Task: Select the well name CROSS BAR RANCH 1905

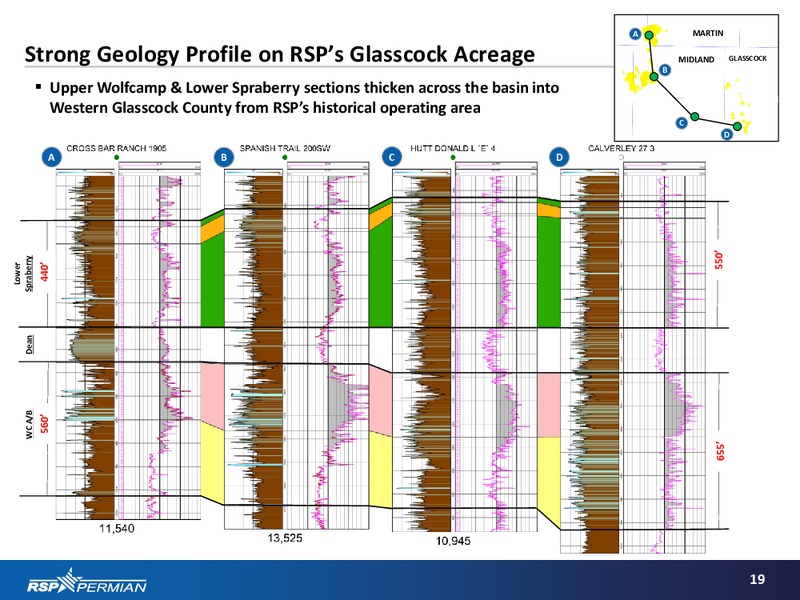Action: 116,148
